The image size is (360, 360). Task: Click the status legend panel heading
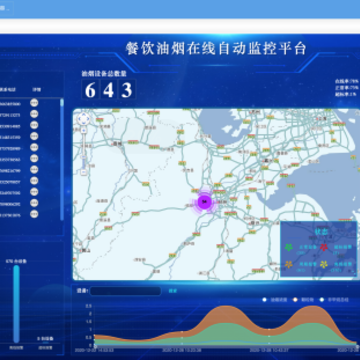pyautogui.click(x=321, y=231)
